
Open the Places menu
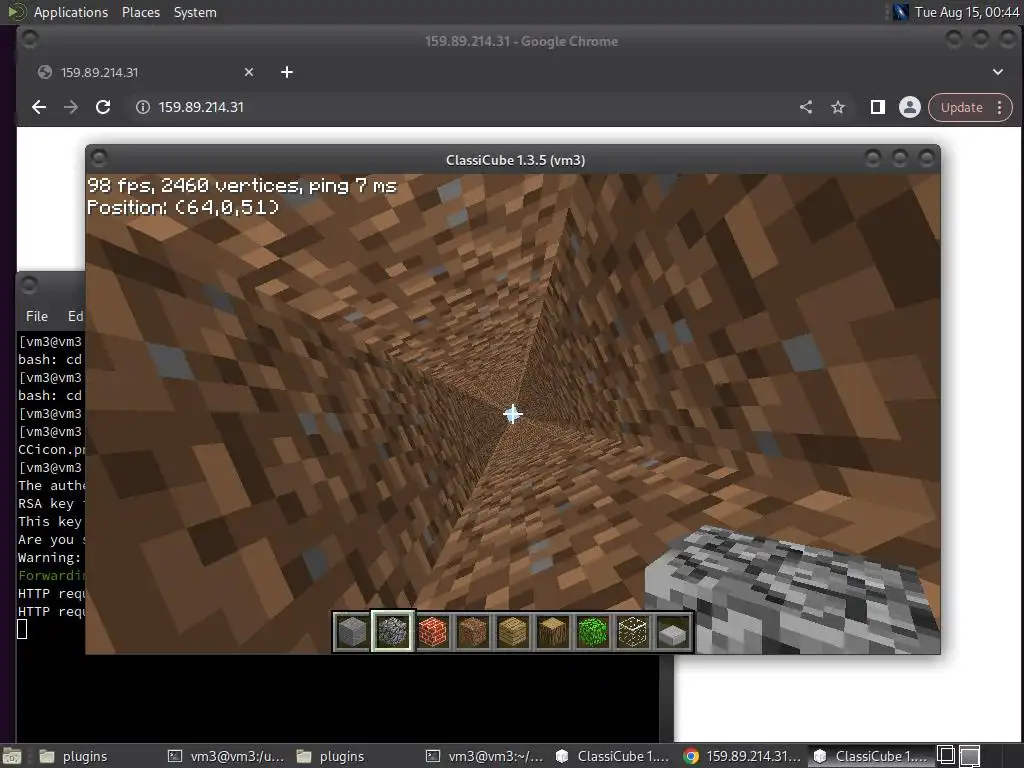coord(140,12)
